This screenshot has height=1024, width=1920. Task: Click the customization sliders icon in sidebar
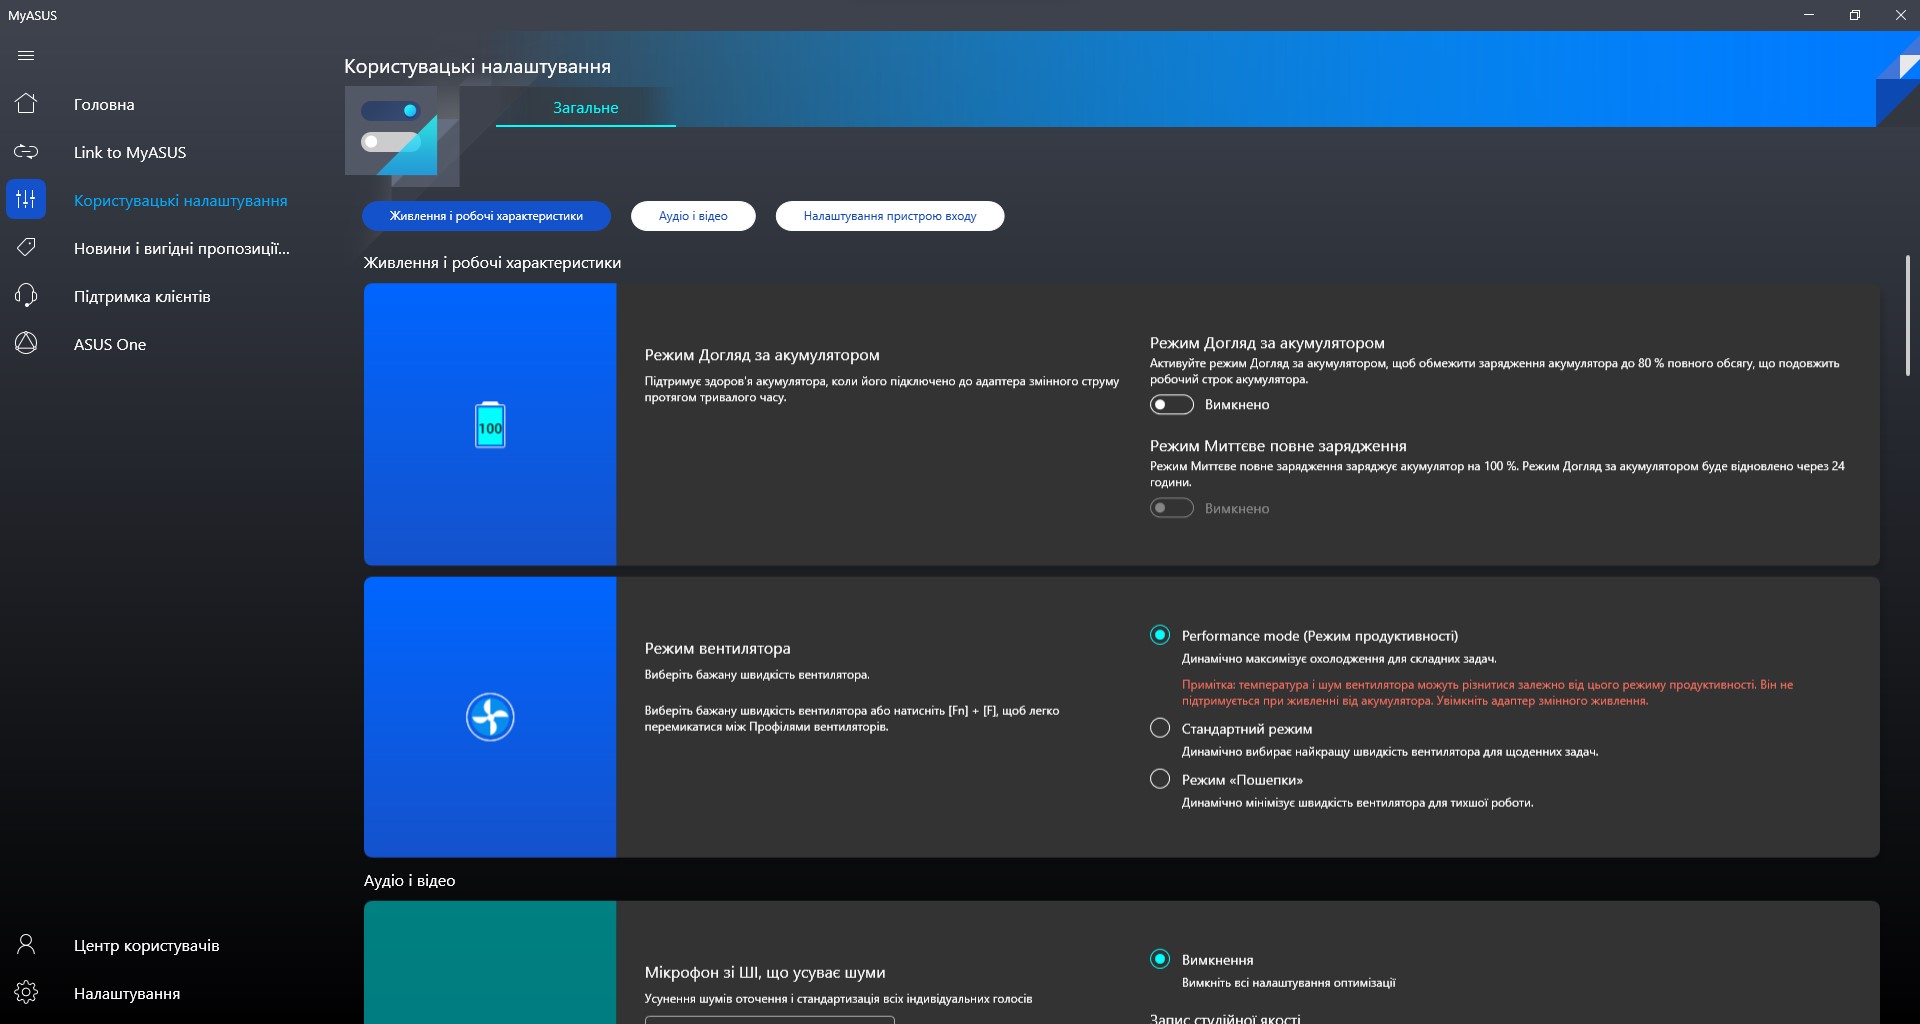pos(26,200)
